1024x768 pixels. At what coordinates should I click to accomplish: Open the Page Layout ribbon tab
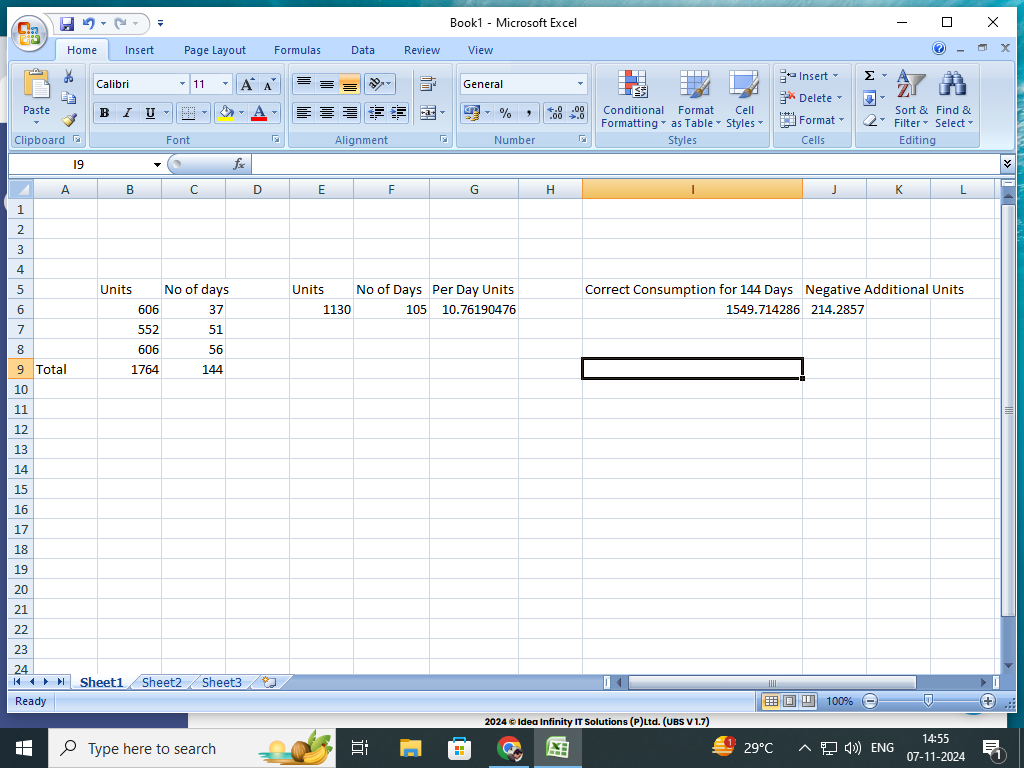point(215,50)
